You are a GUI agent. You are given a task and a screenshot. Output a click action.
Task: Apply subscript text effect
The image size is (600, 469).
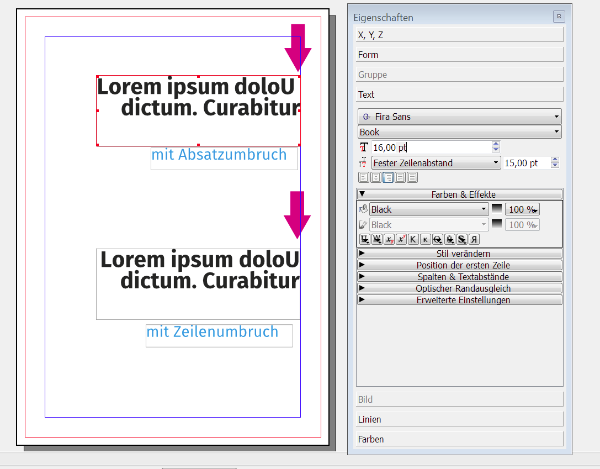(x=389, y=240)
